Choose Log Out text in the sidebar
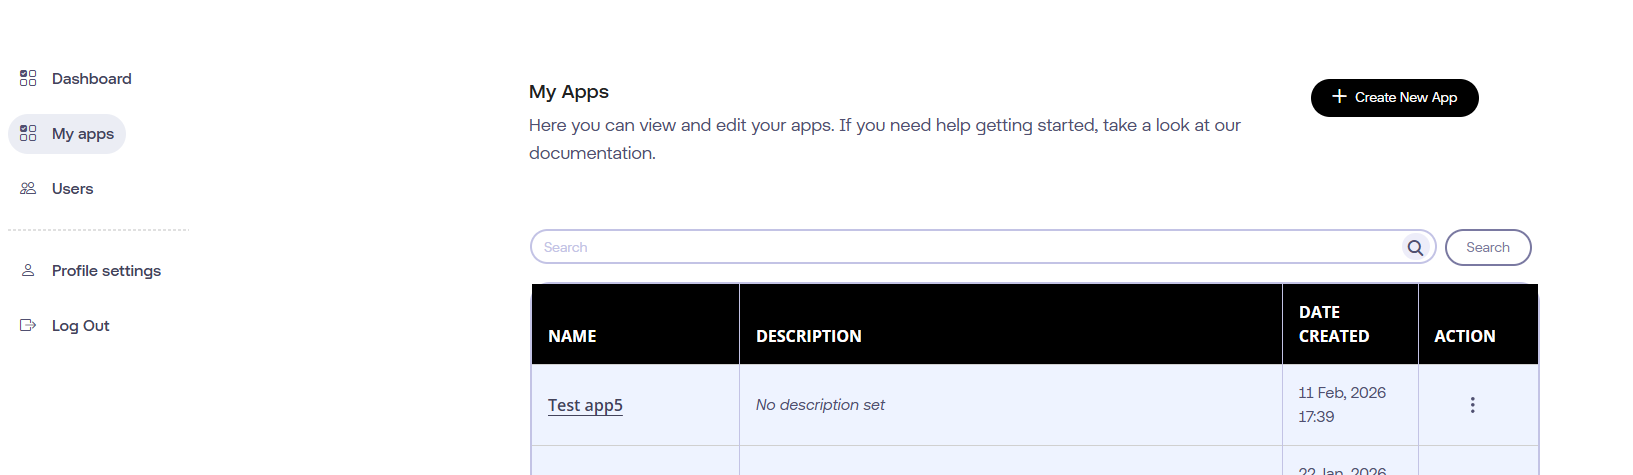Screen dimensions: 1633x475 80,326
